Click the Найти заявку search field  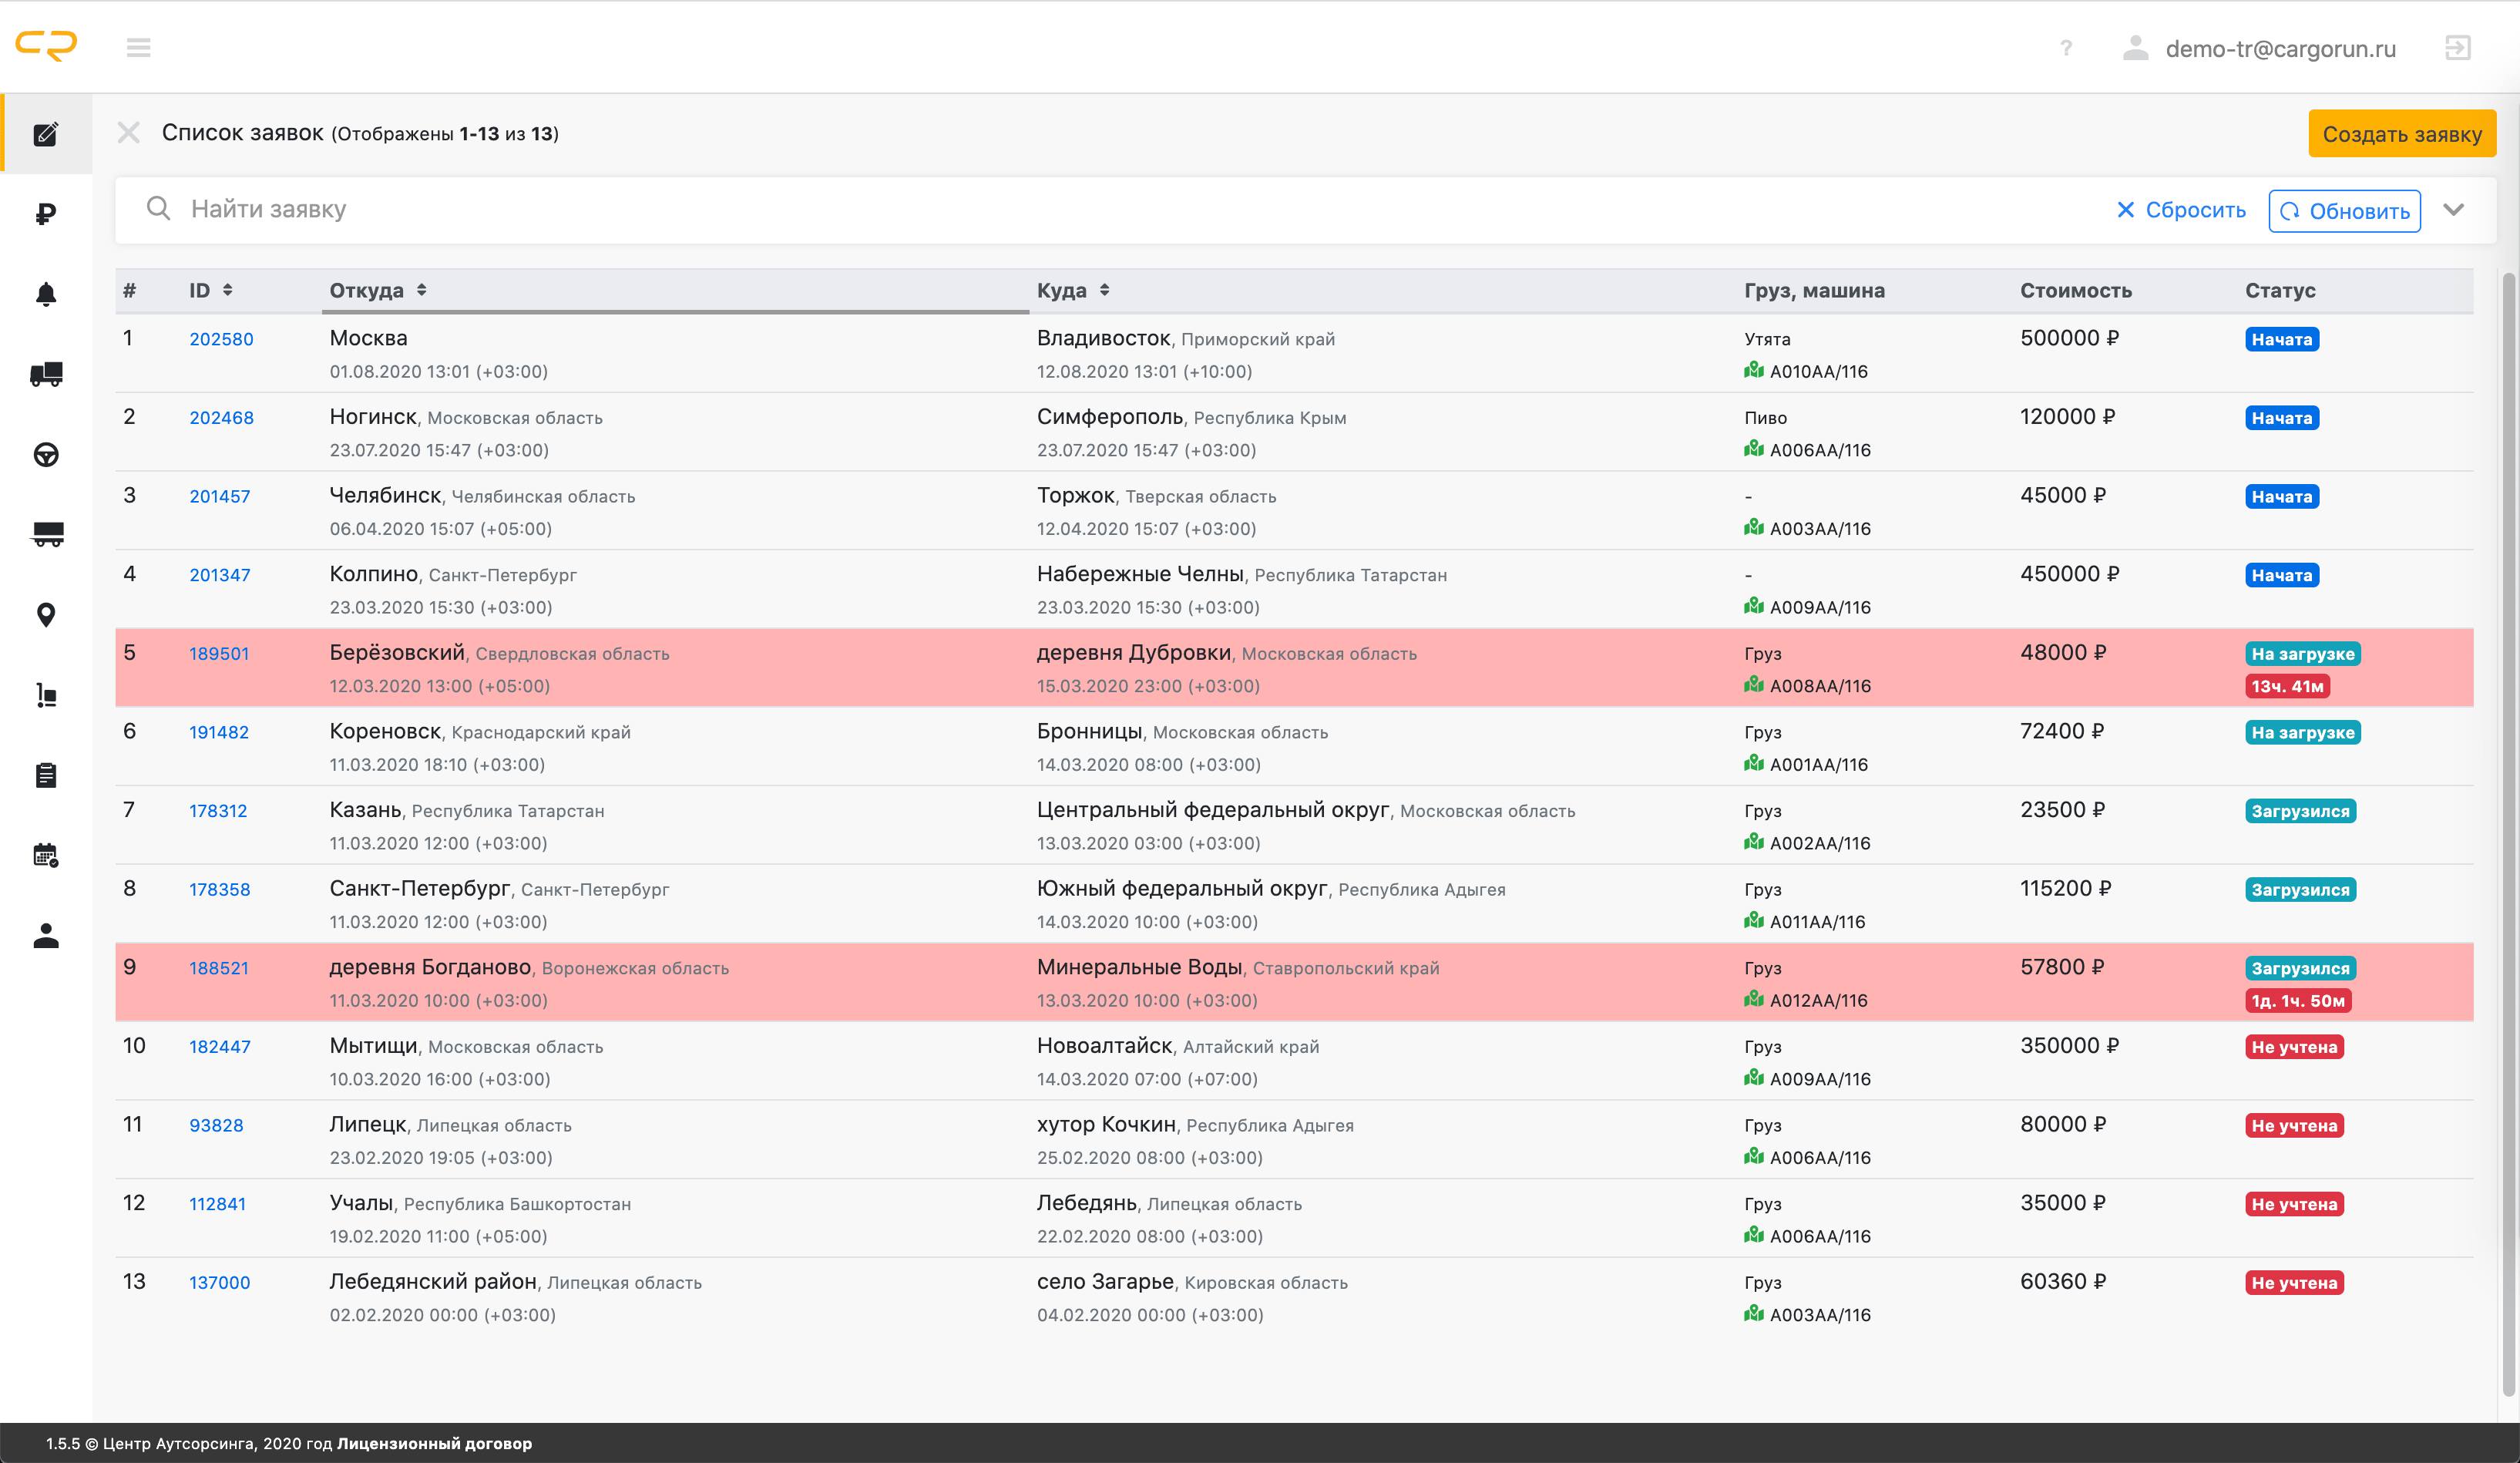(x=1100, y=210)
